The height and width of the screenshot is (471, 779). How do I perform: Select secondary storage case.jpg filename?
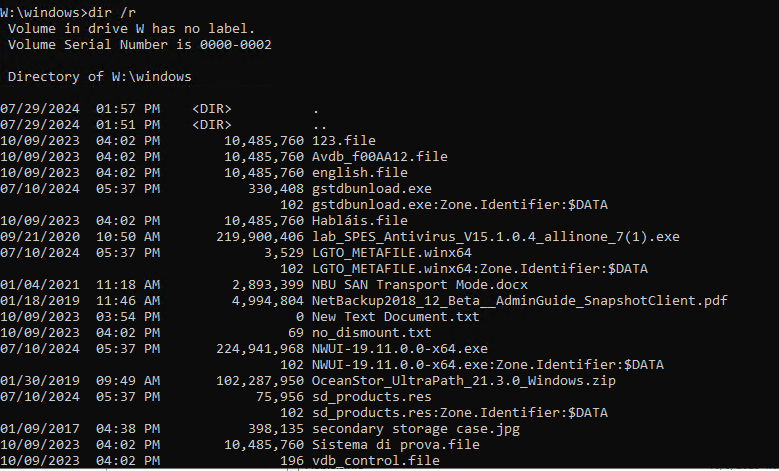[416, 429]
